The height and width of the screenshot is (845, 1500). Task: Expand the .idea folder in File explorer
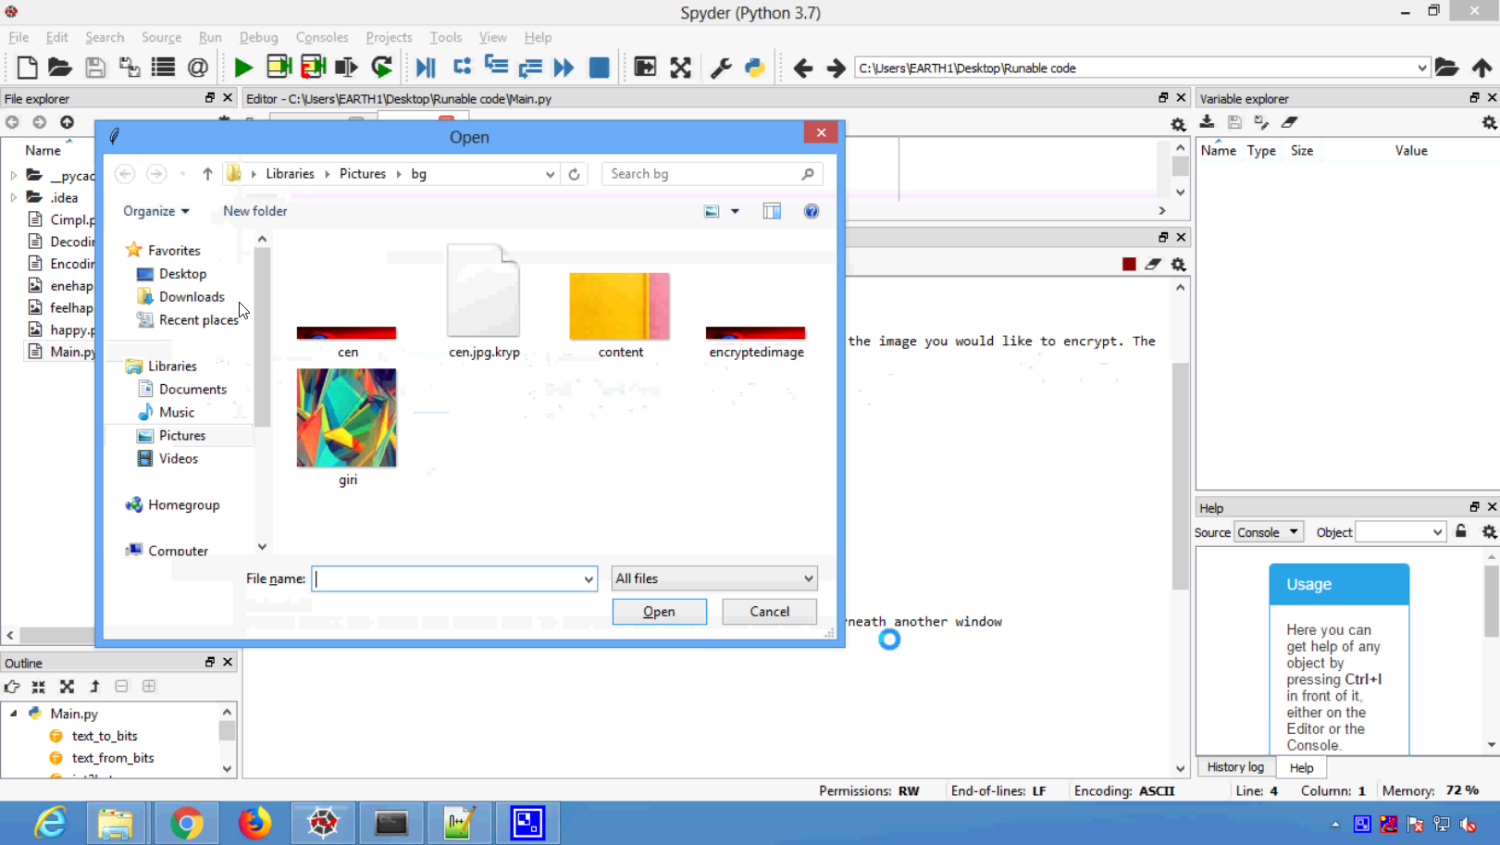pos(13,198)
